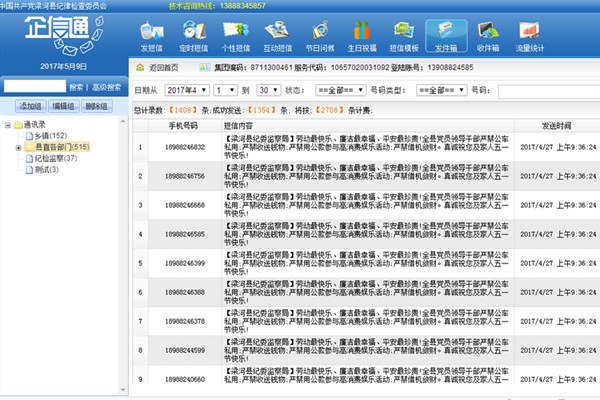
Task: Expand the 县直各部门 tree node
Action: coord(20,147)
